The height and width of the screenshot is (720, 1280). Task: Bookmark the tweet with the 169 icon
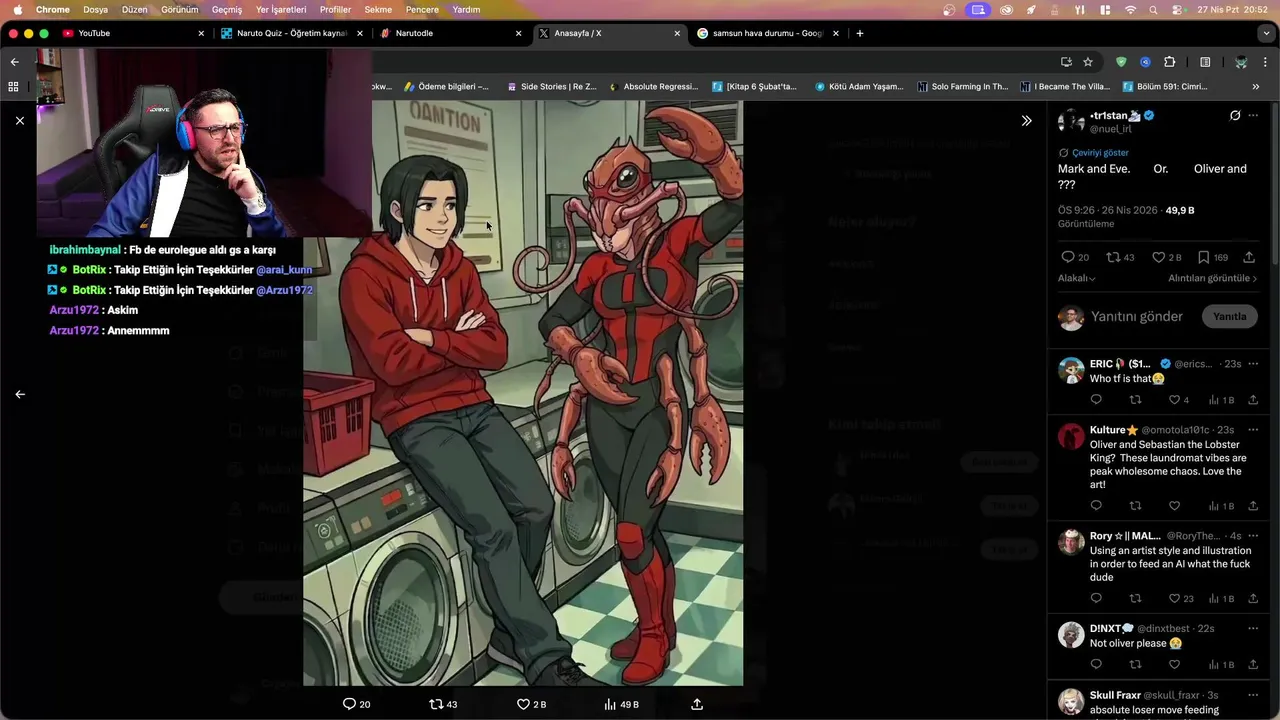click(1213, 257)
